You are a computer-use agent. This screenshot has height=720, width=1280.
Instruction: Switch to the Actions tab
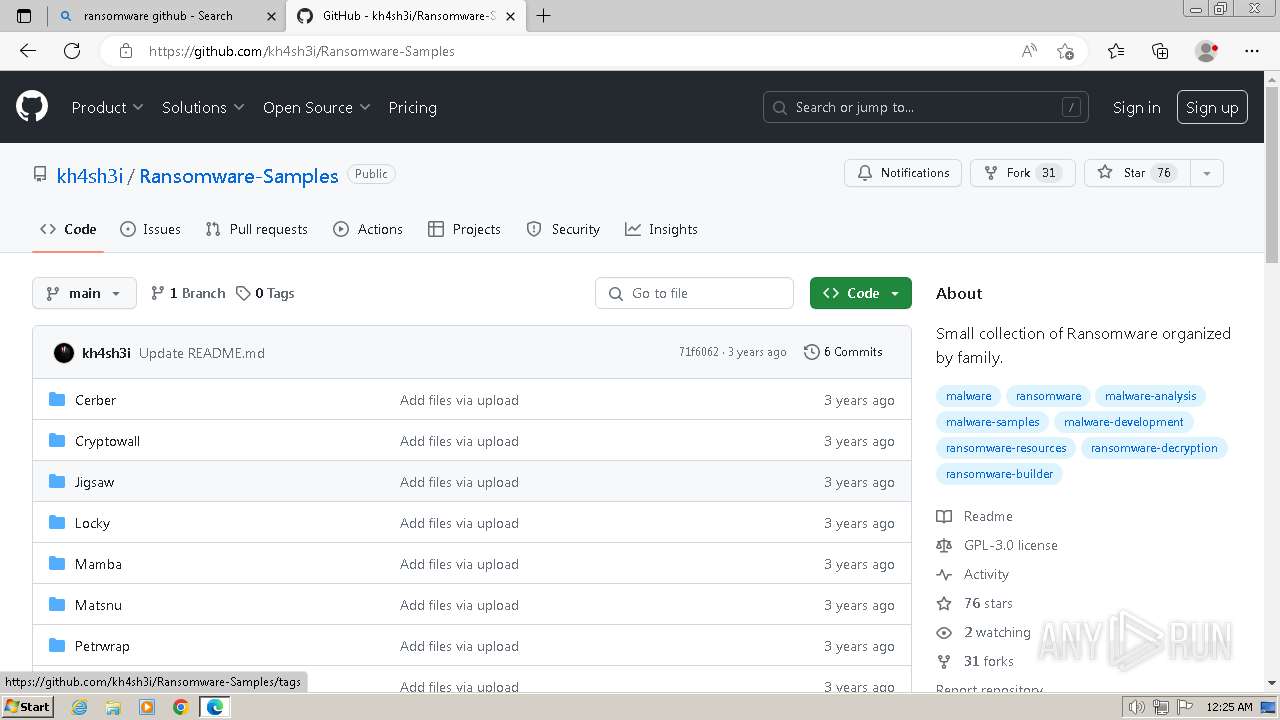(368, 229)
